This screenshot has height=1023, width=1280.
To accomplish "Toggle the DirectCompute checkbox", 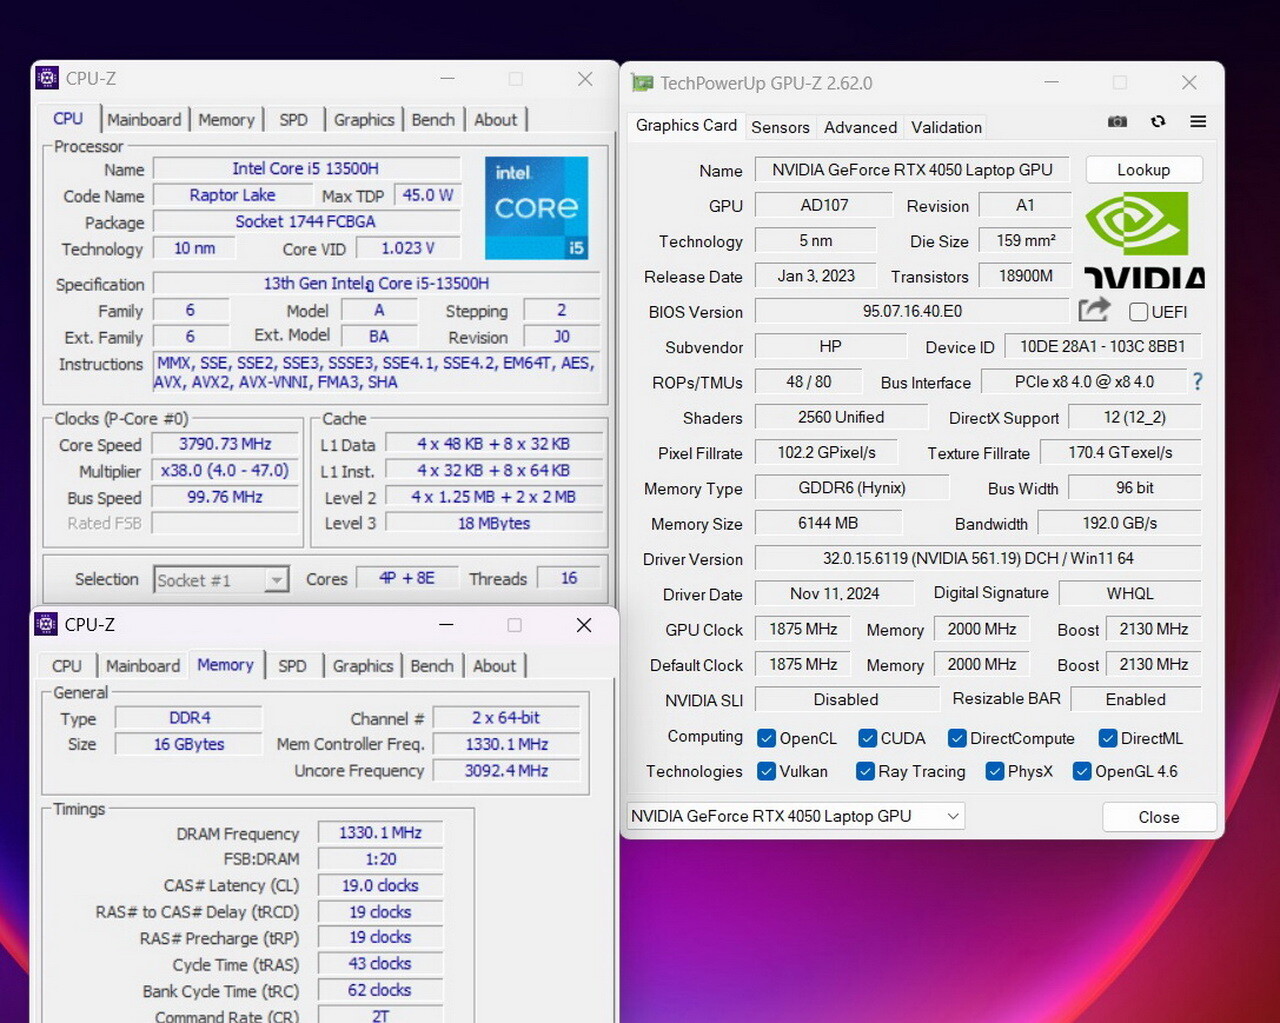I will (957, 738).
